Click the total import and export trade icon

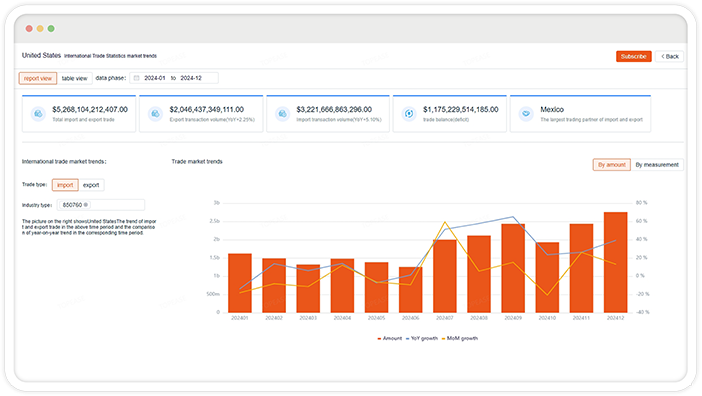coord(38,114)
